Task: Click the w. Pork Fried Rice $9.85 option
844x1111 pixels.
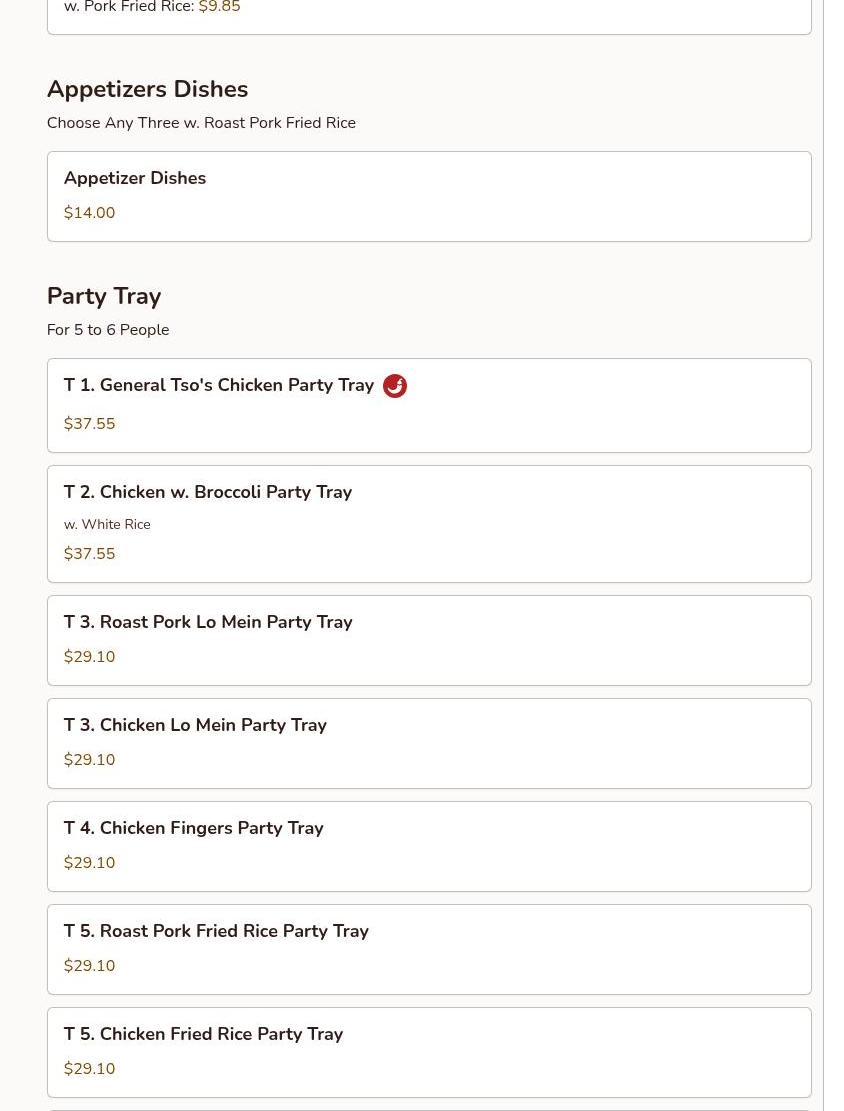Action: coord(152,8)
